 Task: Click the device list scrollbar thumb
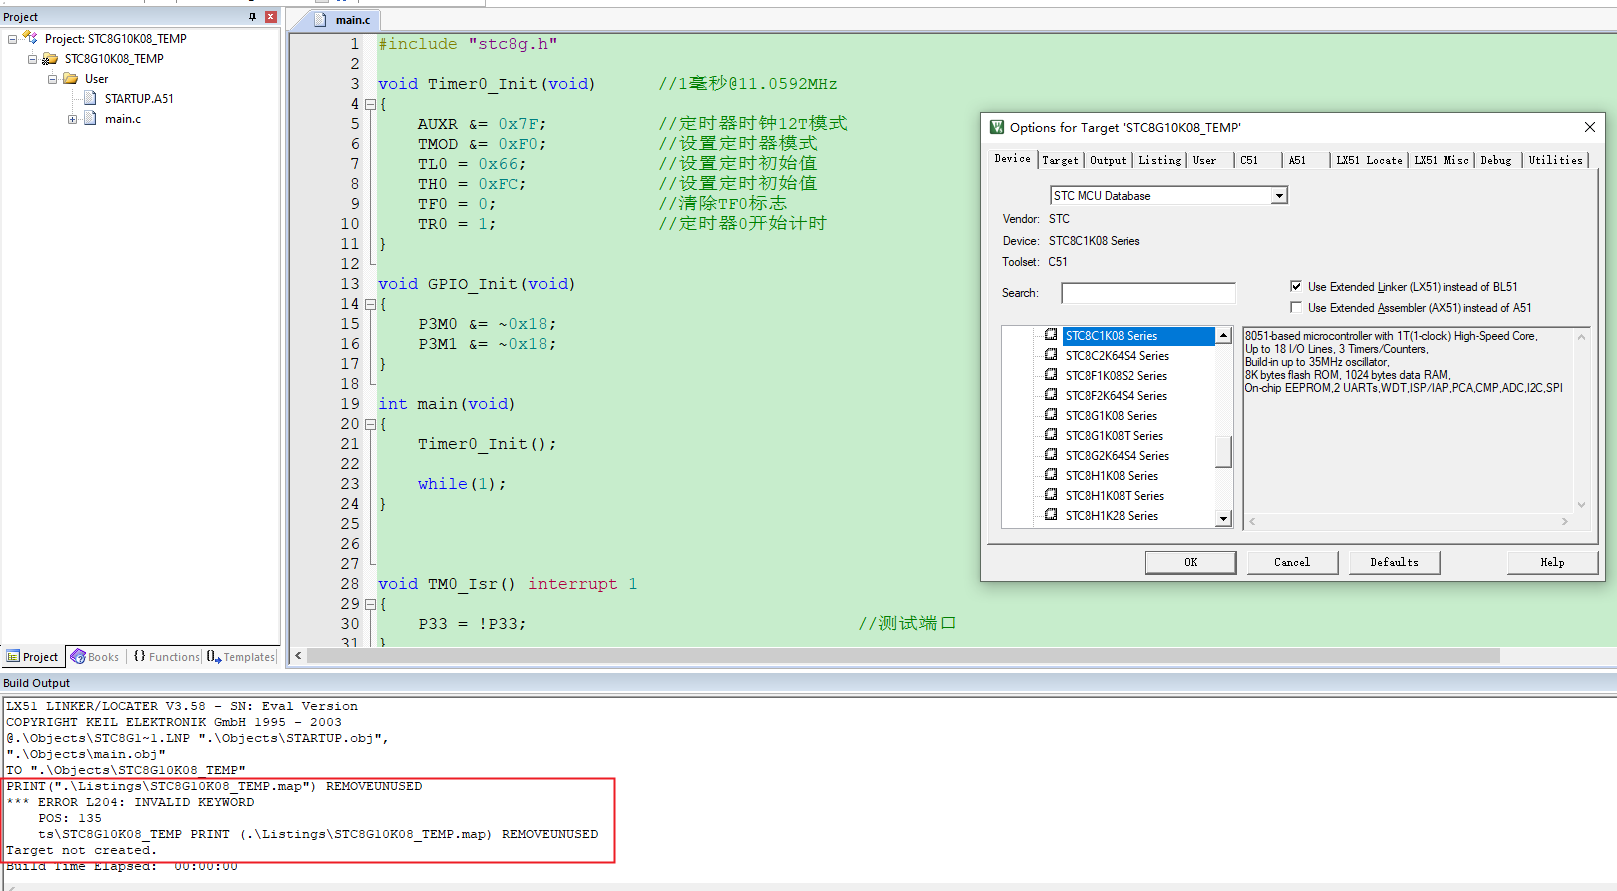[x=1223, y=451]
